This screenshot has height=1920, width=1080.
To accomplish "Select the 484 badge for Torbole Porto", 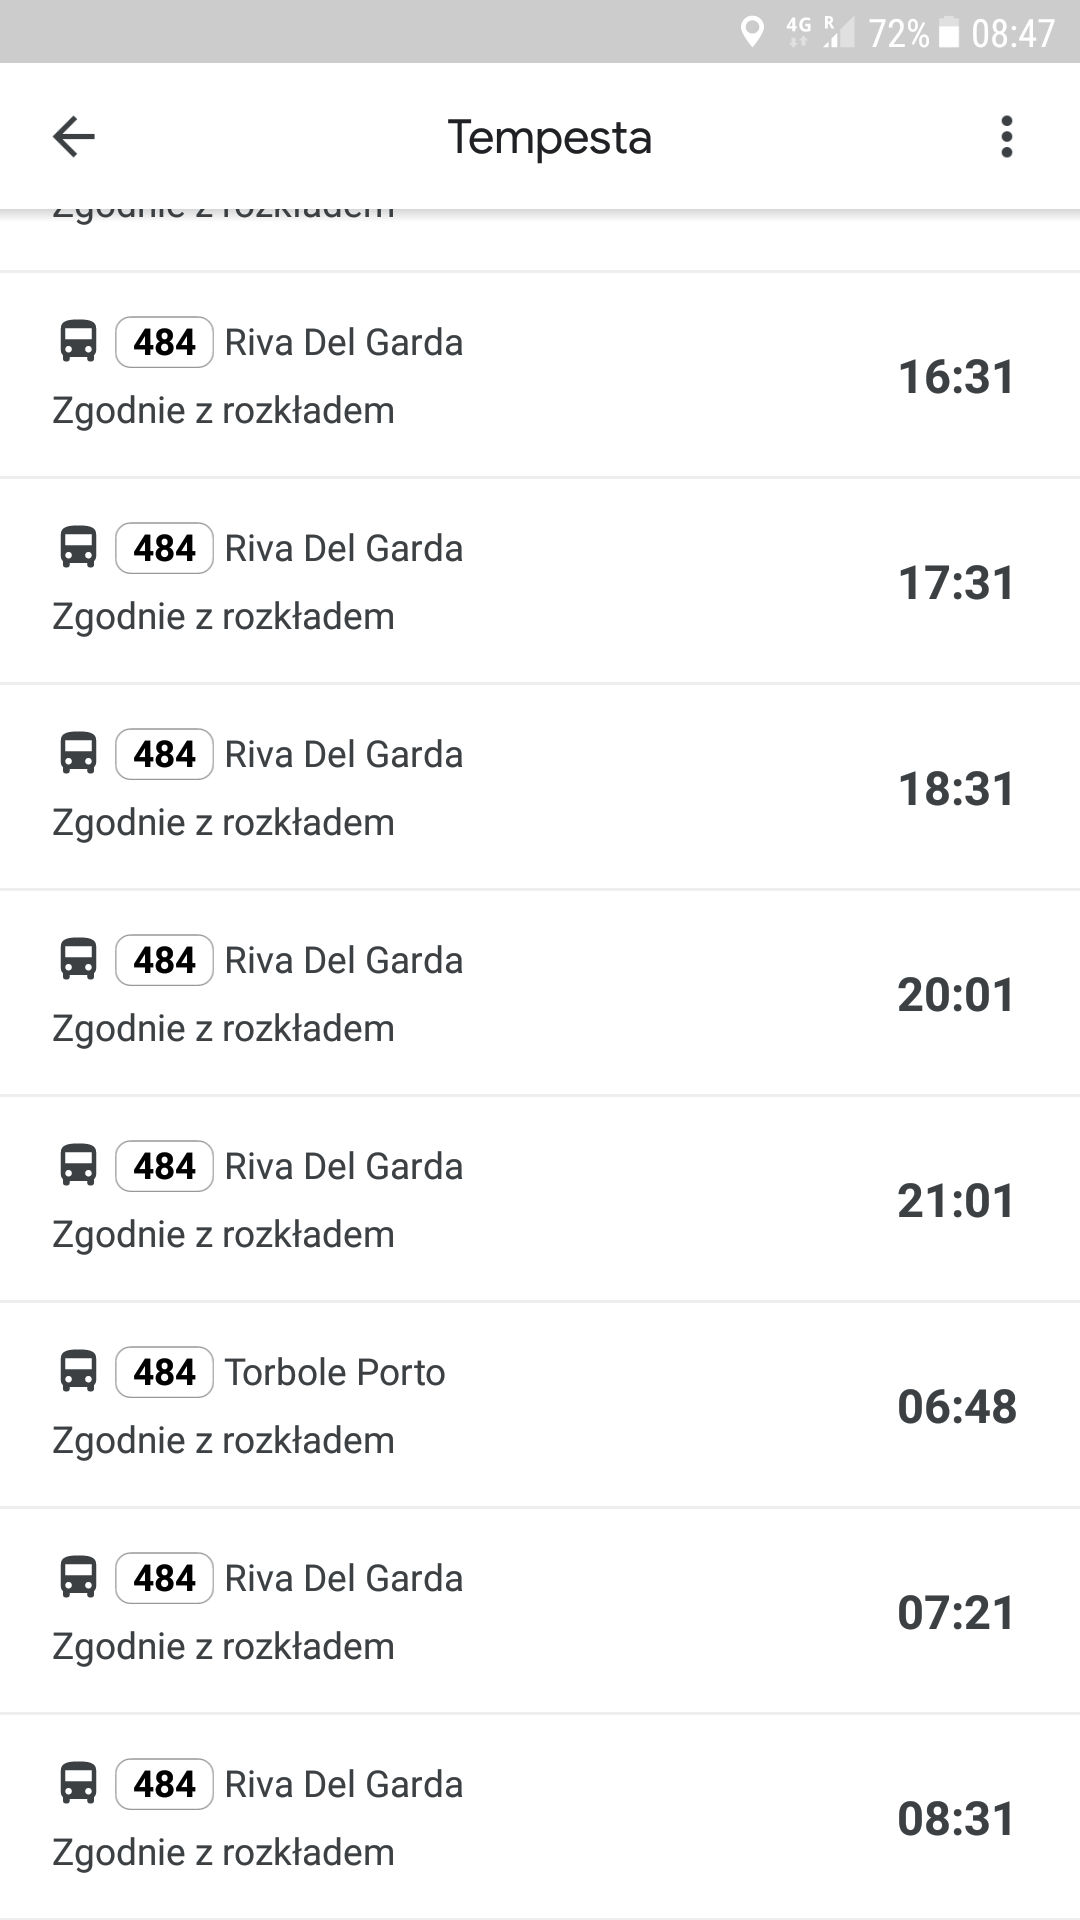I will point(164,1372).
